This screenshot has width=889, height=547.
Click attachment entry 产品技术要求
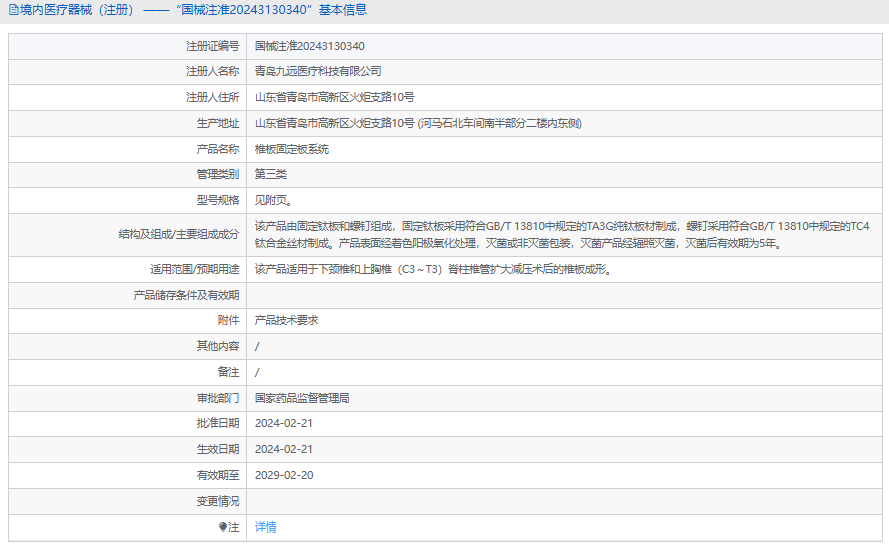point(286,321)
